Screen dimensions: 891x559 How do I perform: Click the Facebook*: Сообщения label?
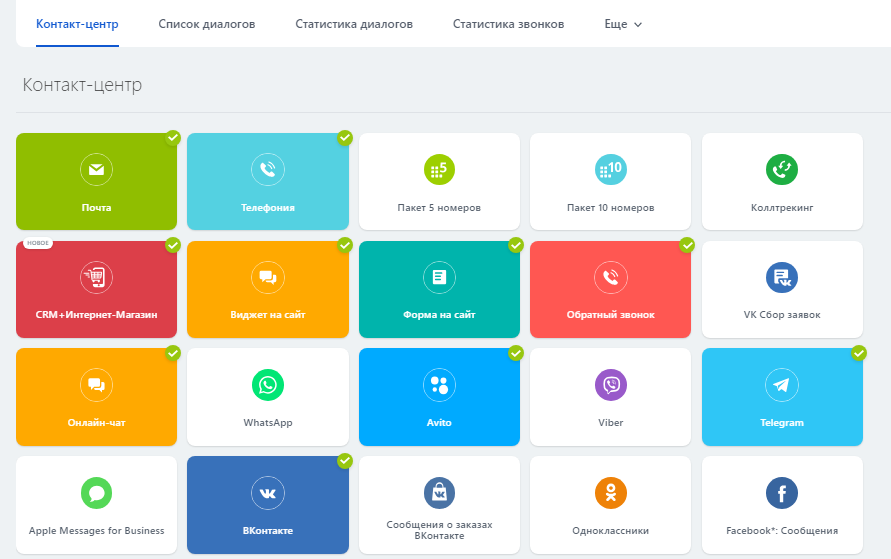point(782,531)
